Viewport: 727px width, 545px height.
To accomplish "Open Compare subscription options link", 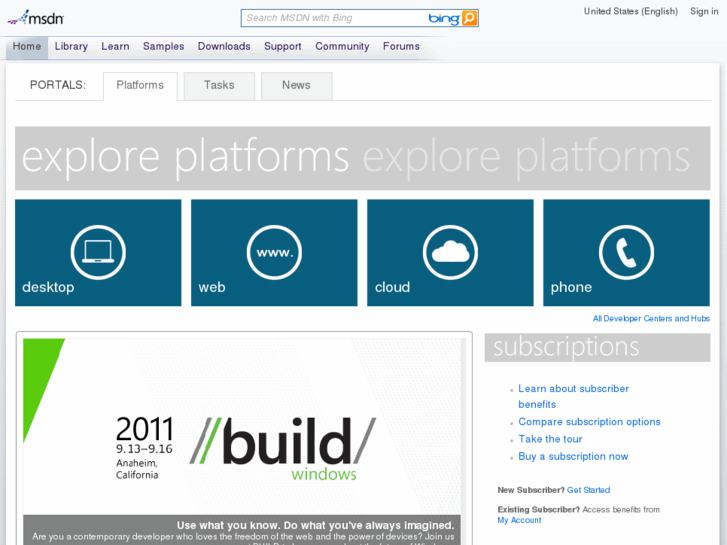I will click(x=589, y=422).
